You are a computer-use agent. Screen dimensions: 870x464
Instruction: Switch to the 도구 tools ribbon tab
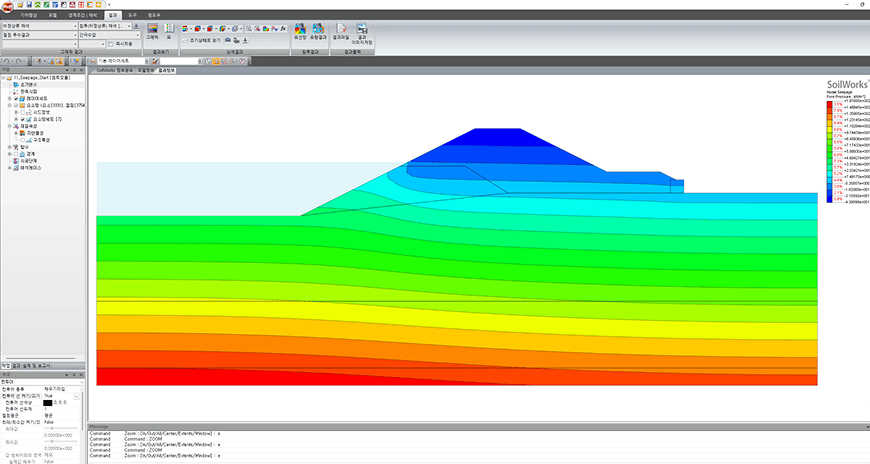[132, 15]
